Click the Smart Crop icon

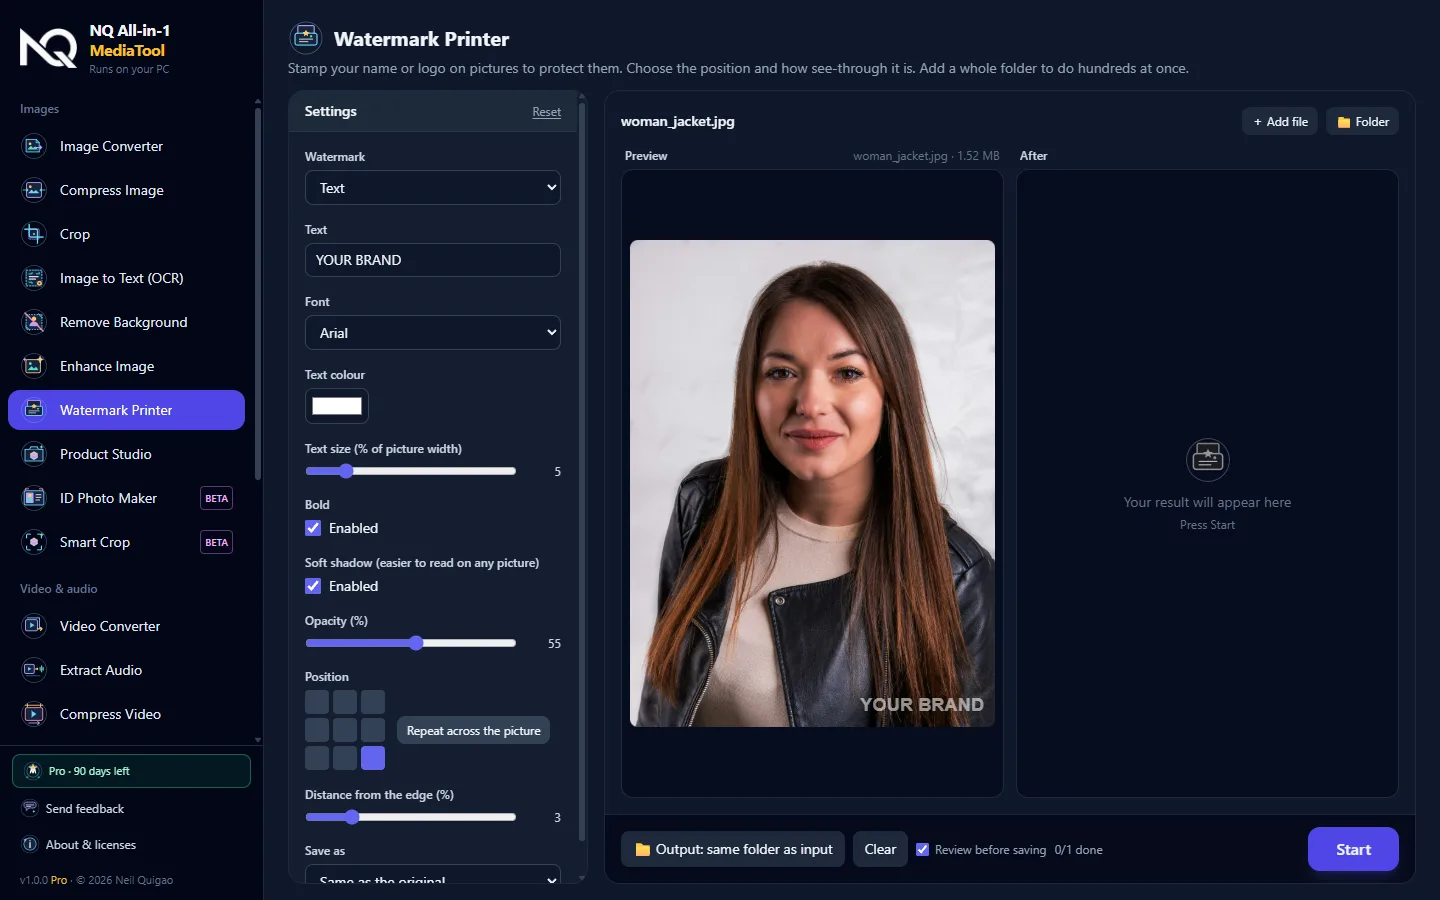pyautogui.click(x=34, y=542)
